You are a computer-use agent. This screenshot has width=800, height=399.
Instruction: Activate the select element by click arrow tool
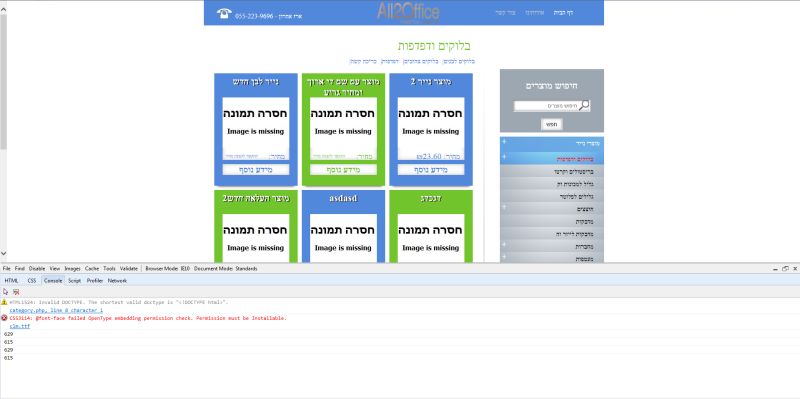pos(6,292)
